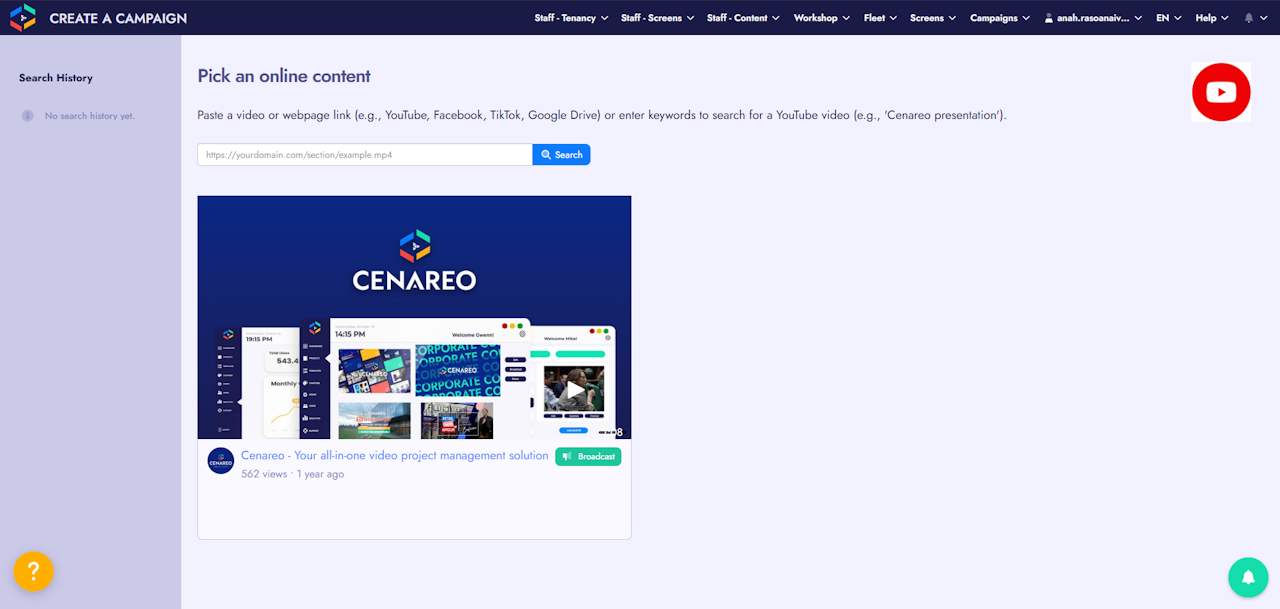The width and height of the screenshot is (1280, 609).
Task: Click the CREATE A CAMPAIGN title
Action: [x=118, y=18]
